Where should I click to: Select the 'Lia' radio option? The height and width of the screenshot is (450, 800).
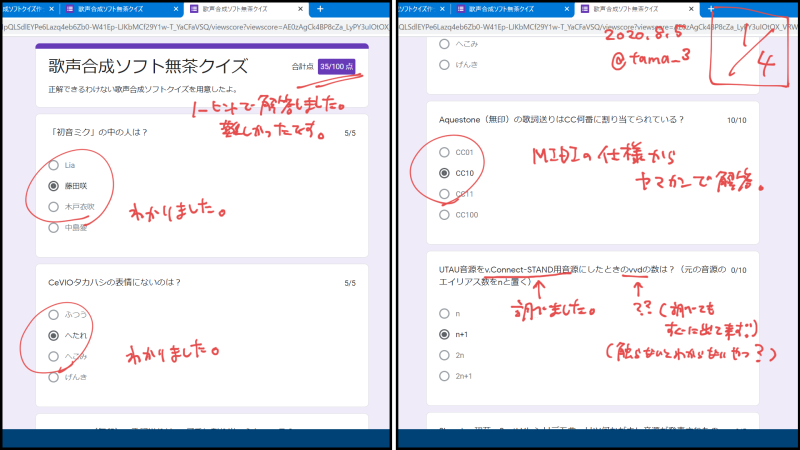(x=54, y=165)
